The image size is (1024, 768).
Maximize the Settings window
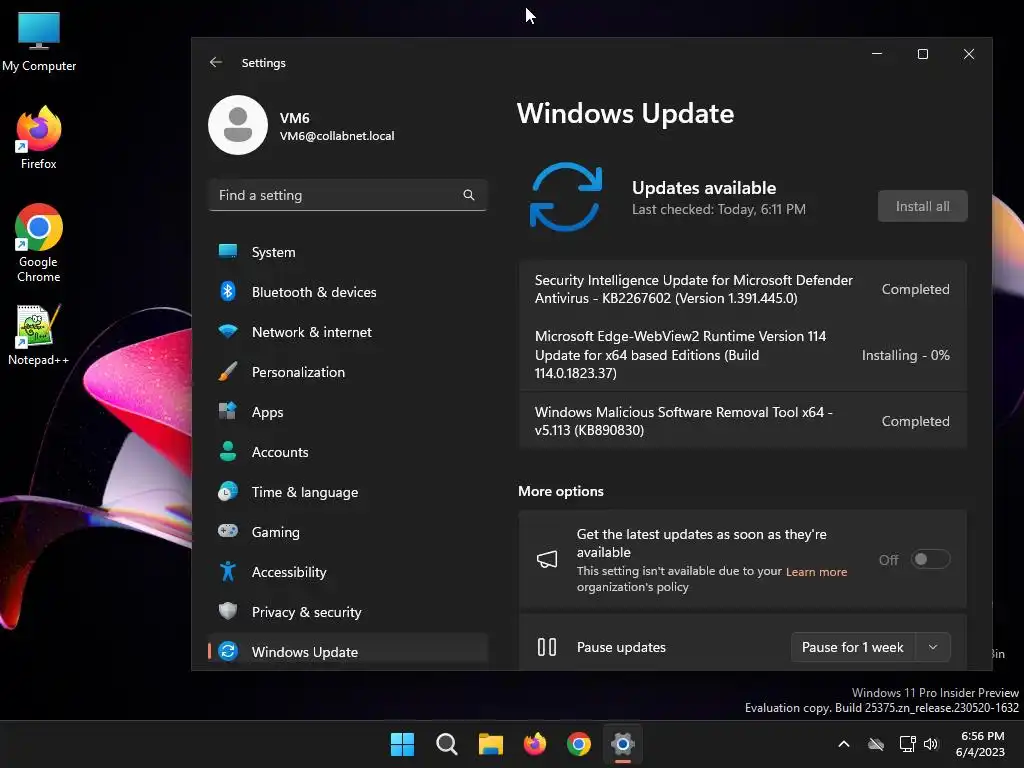point(922,54)
